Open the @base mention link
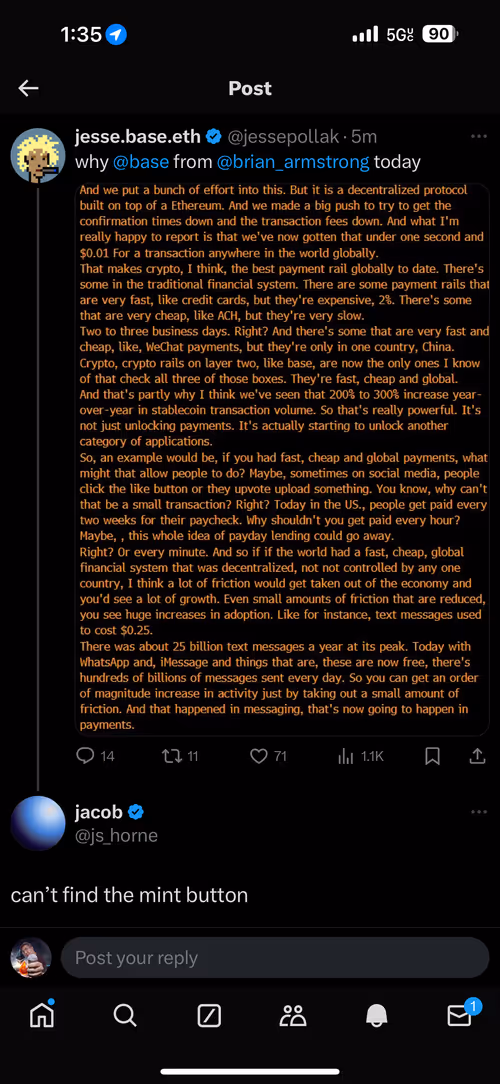500x1084 pixels. 140,162
